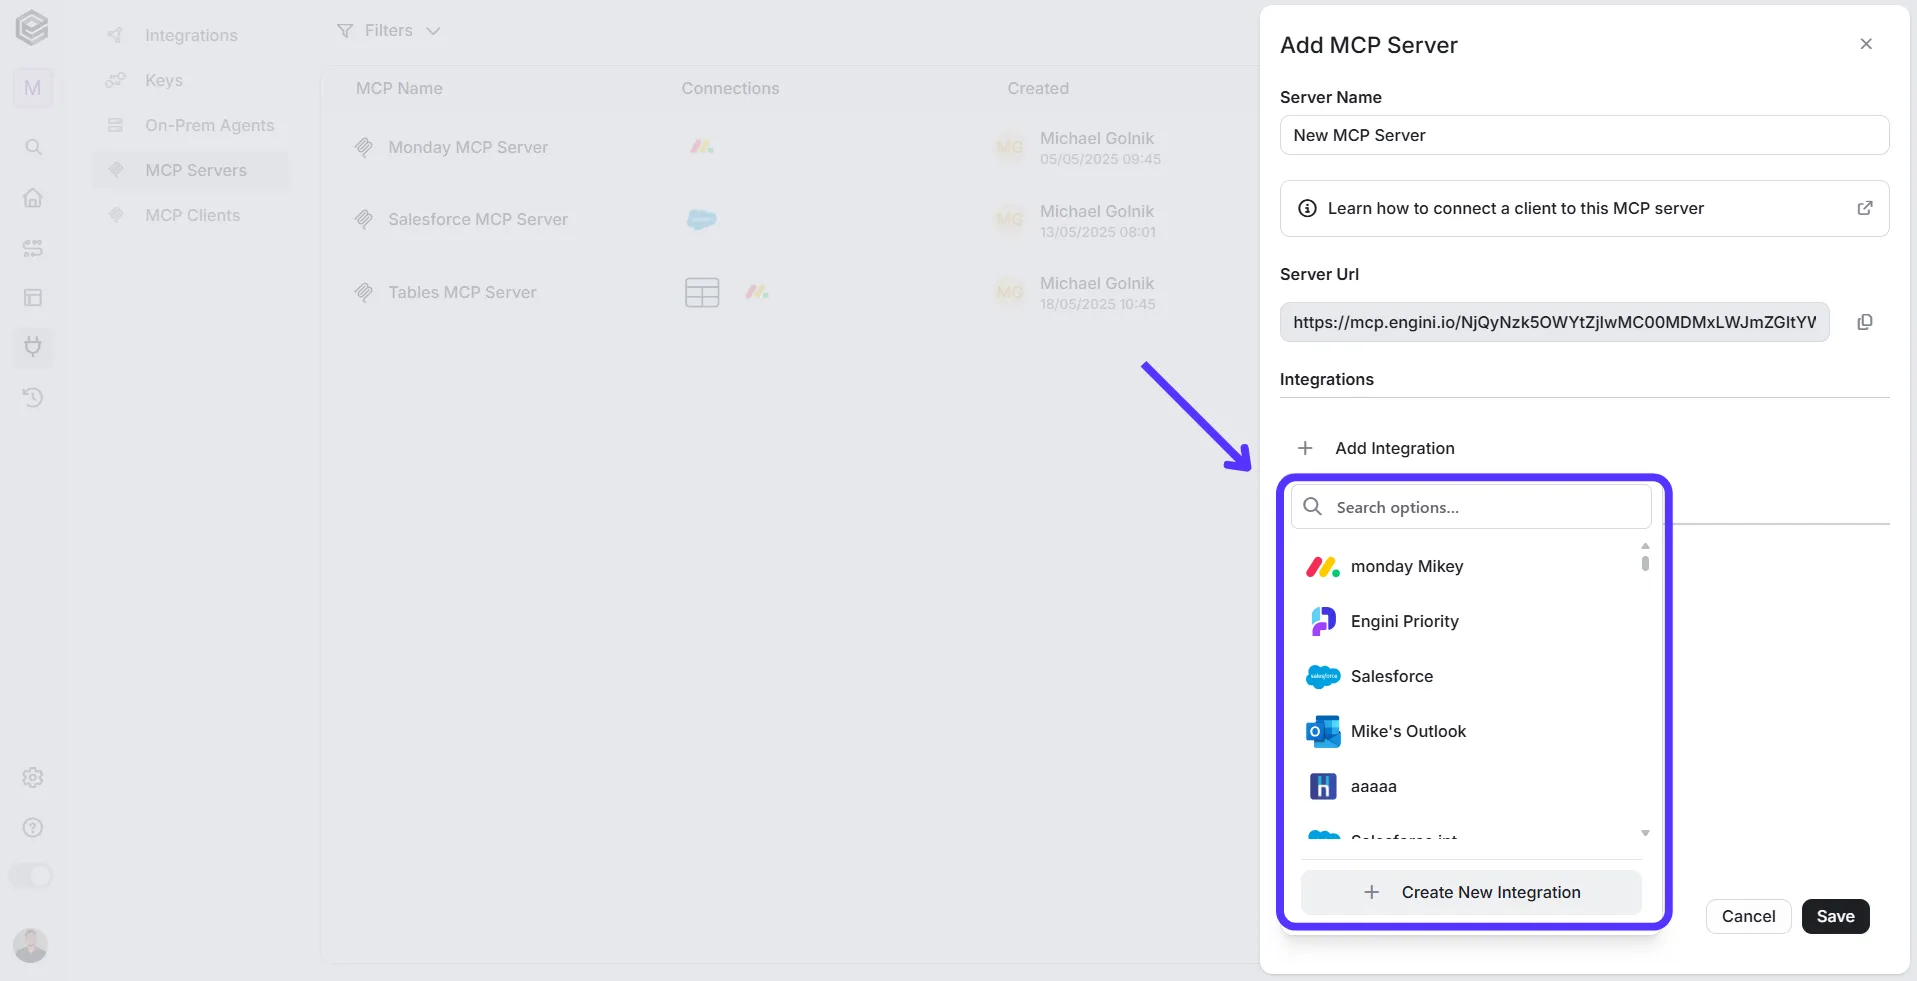
Task: Copy the server URL with copy icon
Action: click(x=1865, y=322)
